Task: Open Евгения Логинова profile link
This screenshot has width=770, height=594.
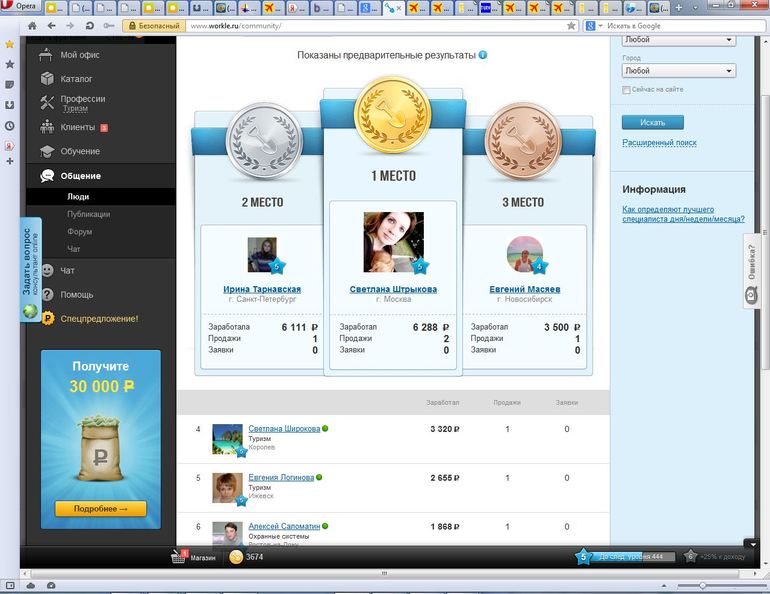Action: pos(281,477)
